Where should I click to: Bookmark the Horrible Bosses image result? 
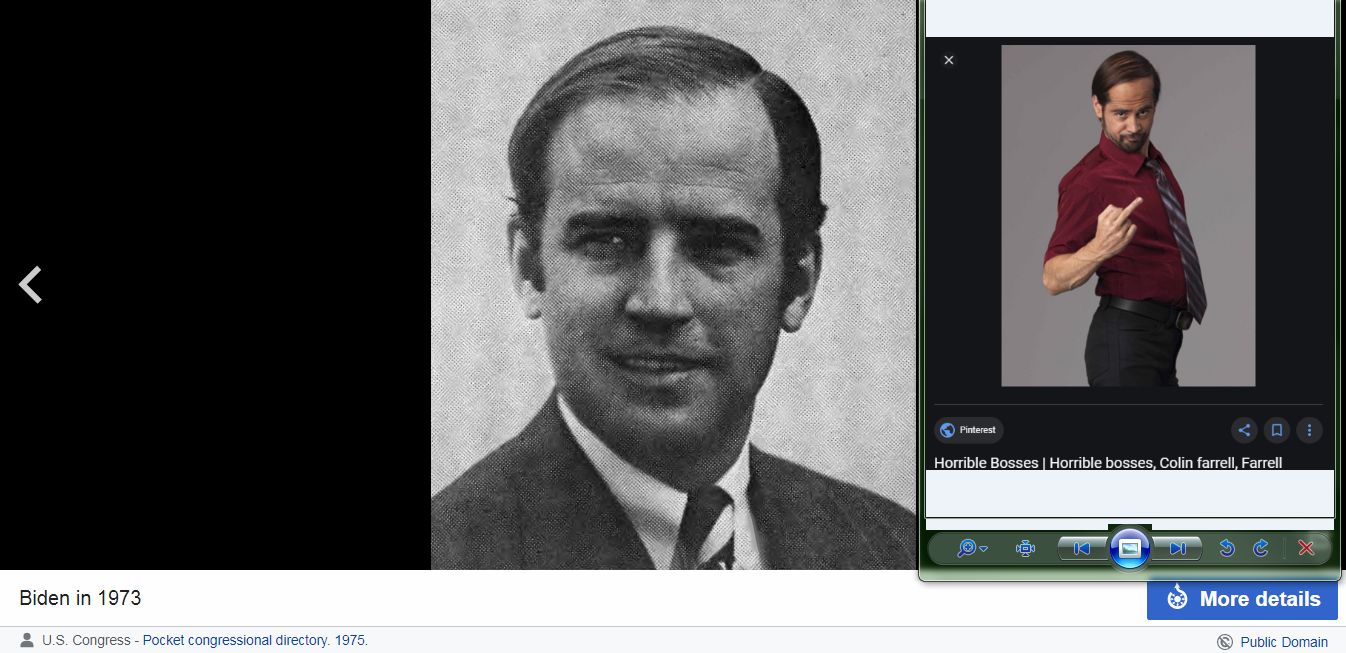click(1276, 430)
